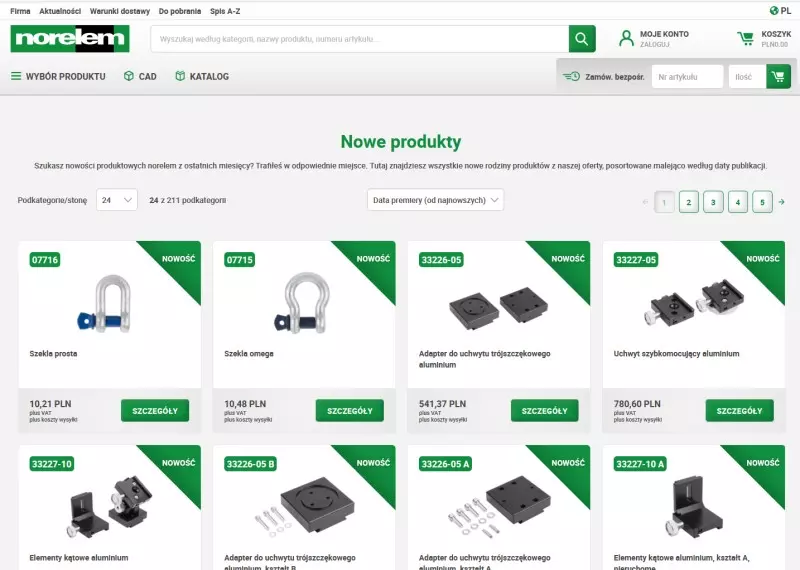Open the Moje Konto user icon
Screen dimensions: 800x570
tap(627, 39)
